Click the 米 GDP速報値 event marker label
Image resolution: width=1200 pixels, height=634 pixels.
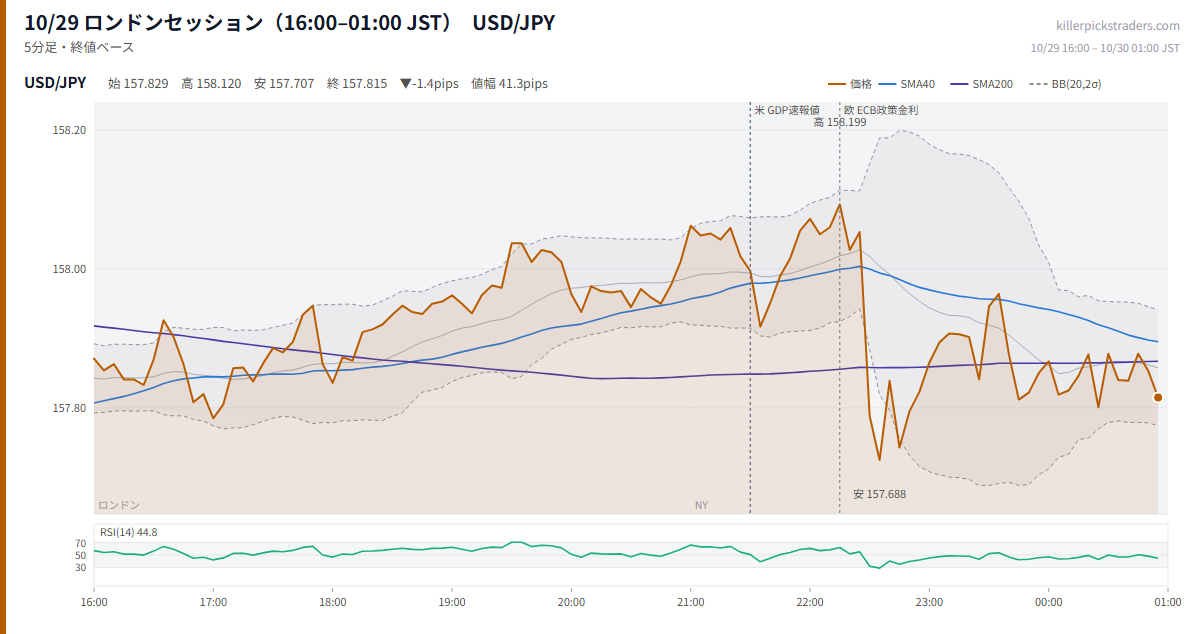787,110
